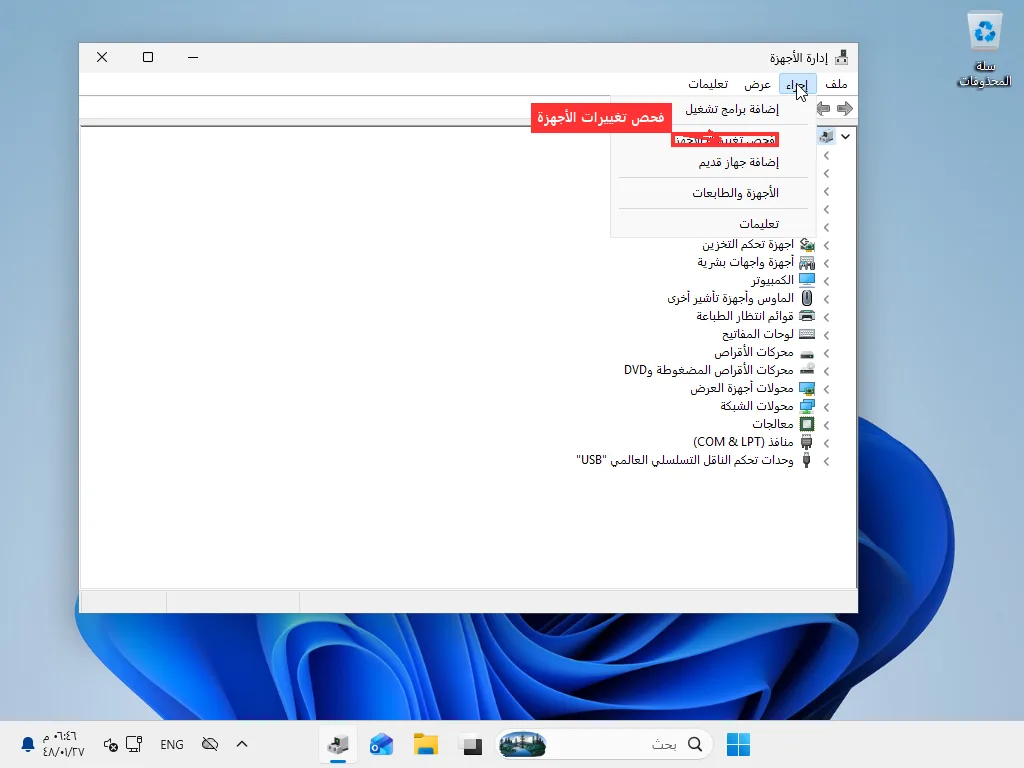The image size is (1024, 768).
Task: Click the processors chip icon
Action: 807,424
